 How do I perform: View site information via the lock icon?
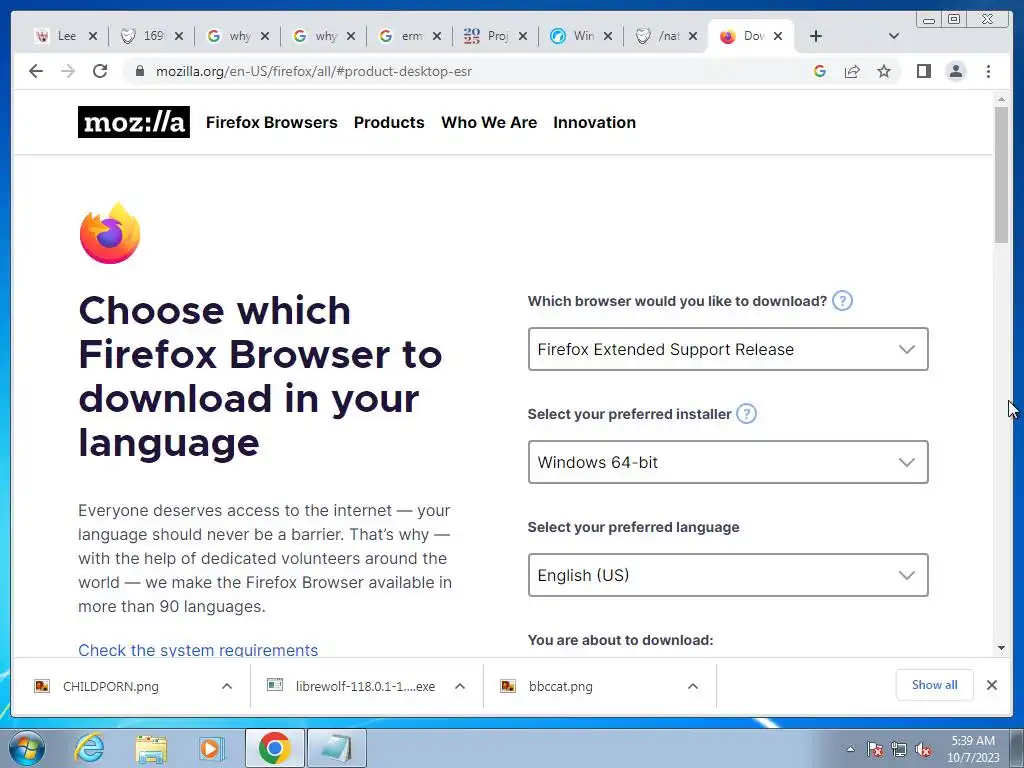(139, 71)
